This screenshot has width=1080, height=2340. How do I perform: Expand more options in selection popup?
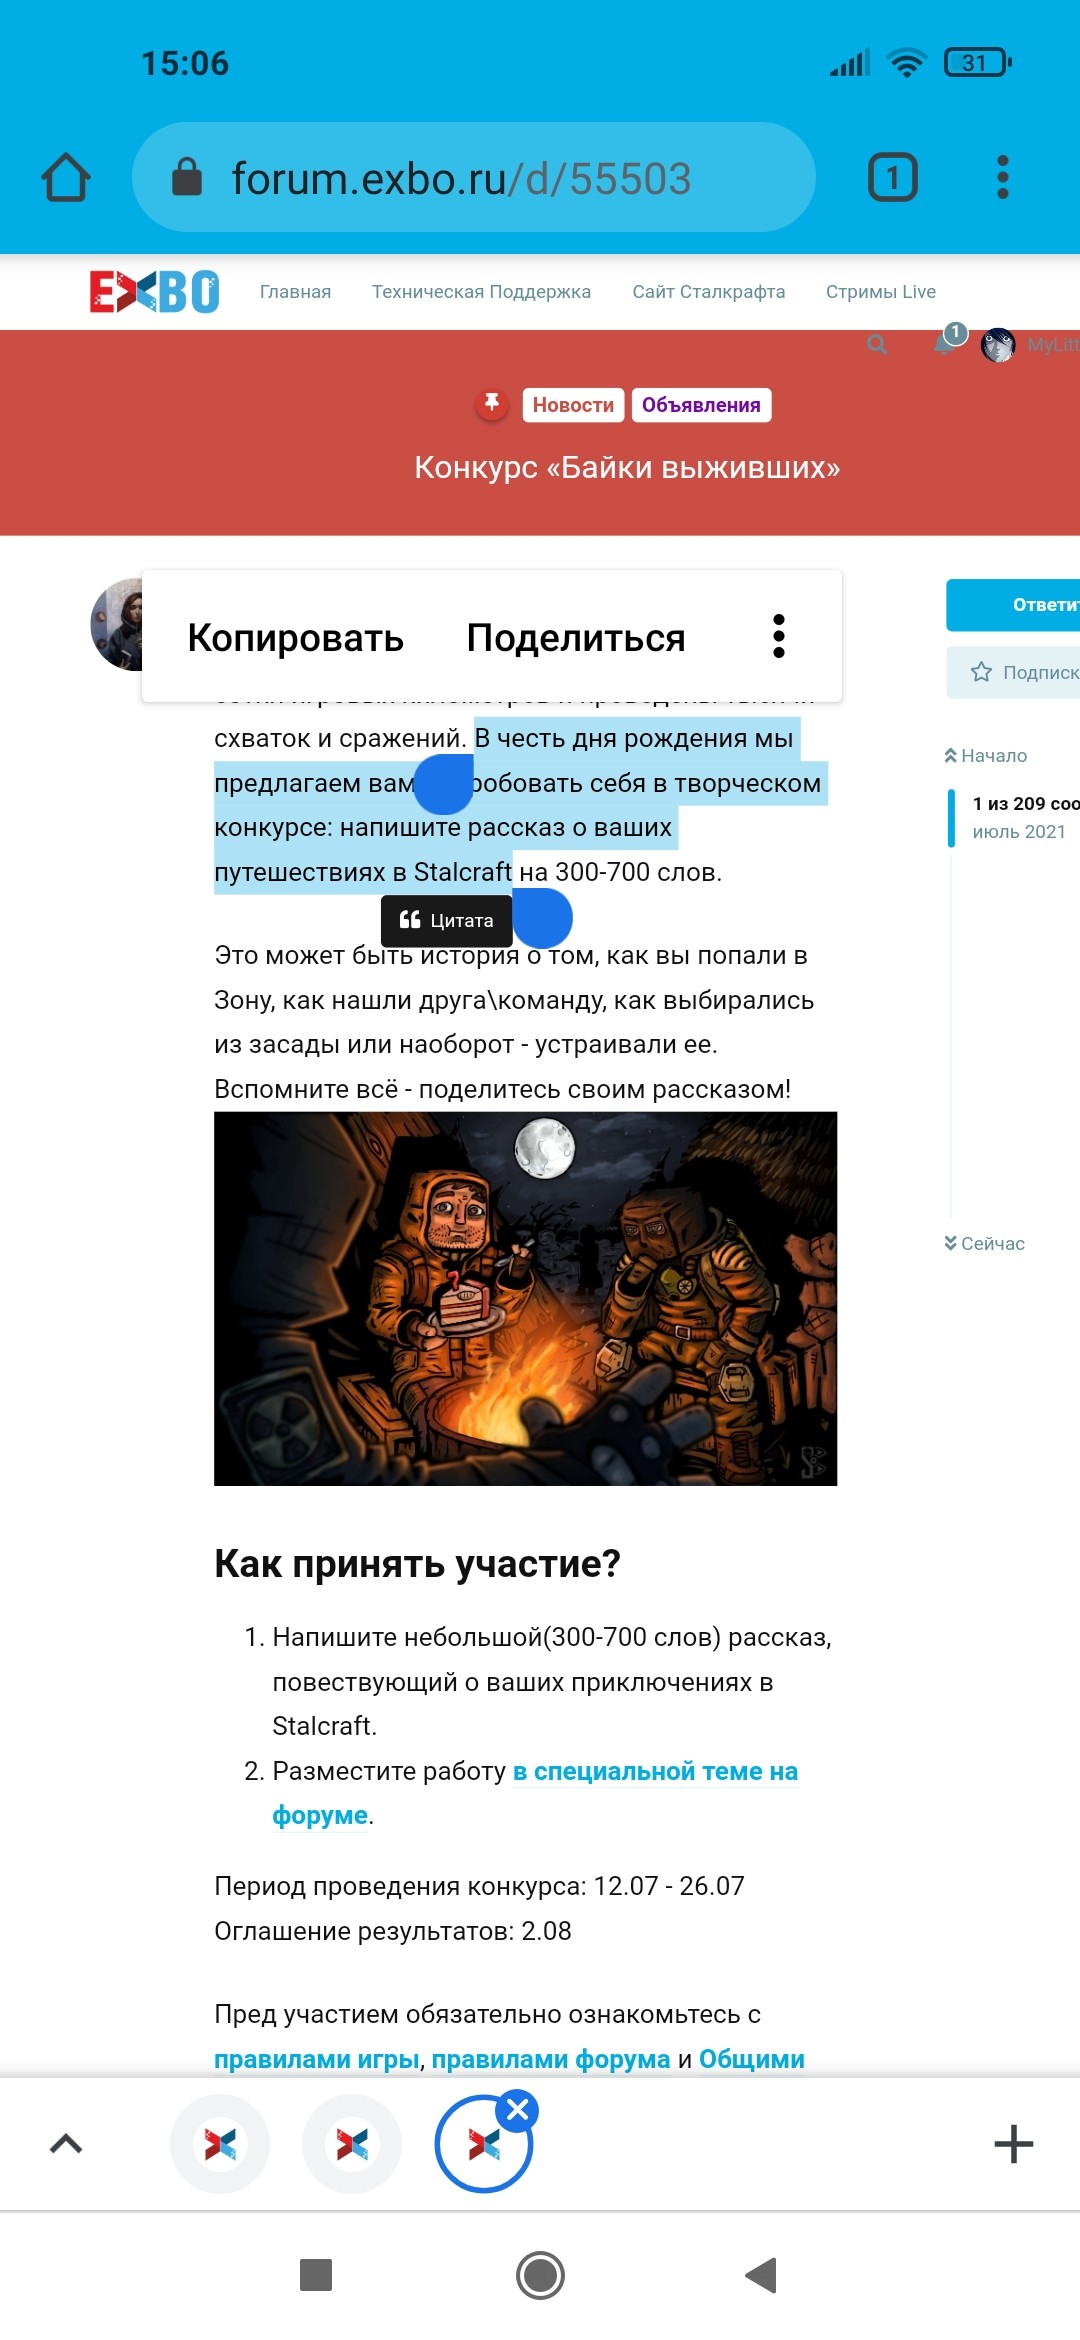pos(779,637)
